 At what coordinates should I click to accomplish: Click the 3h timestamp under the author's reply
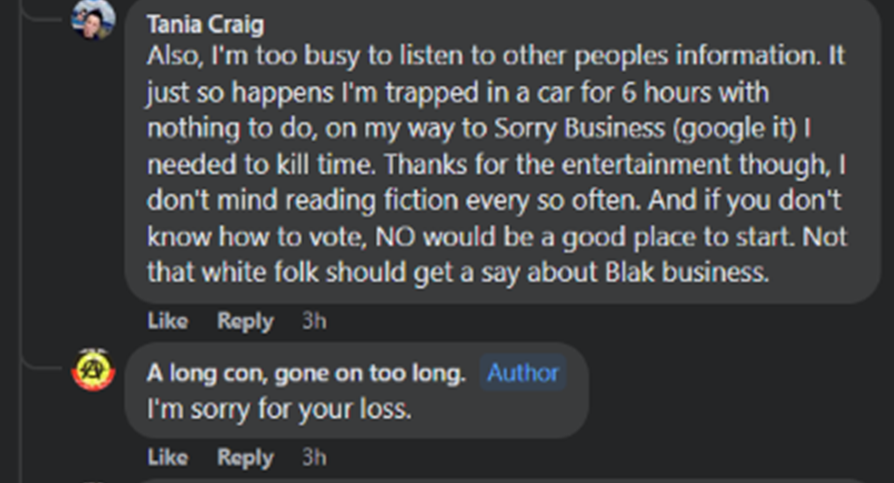tap(314, 457)
